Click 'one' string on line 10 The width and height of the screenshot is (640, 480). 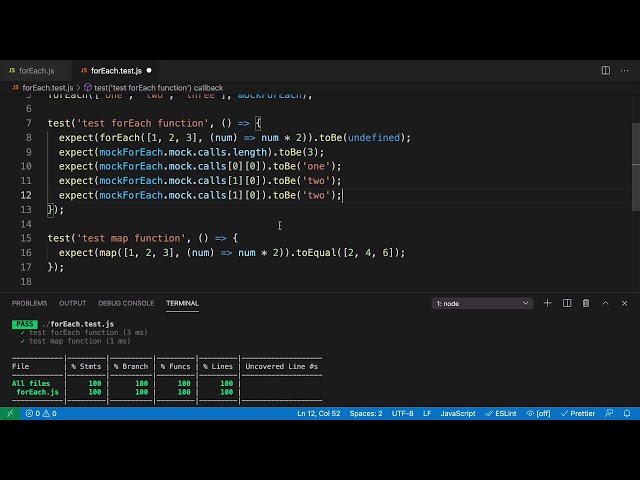tap(316, 167)
